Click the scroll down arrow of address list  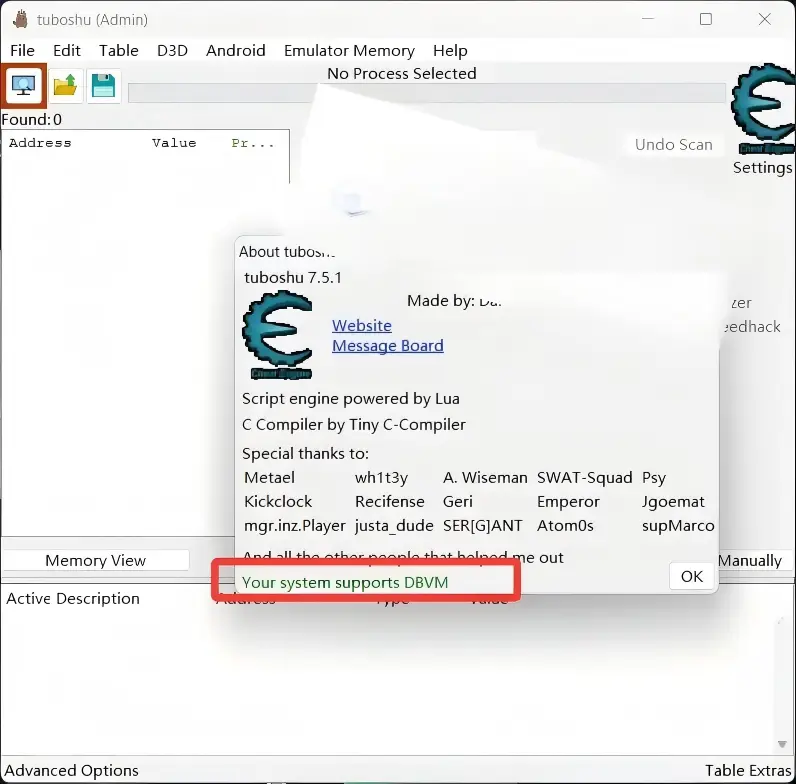tap(782, 744)
